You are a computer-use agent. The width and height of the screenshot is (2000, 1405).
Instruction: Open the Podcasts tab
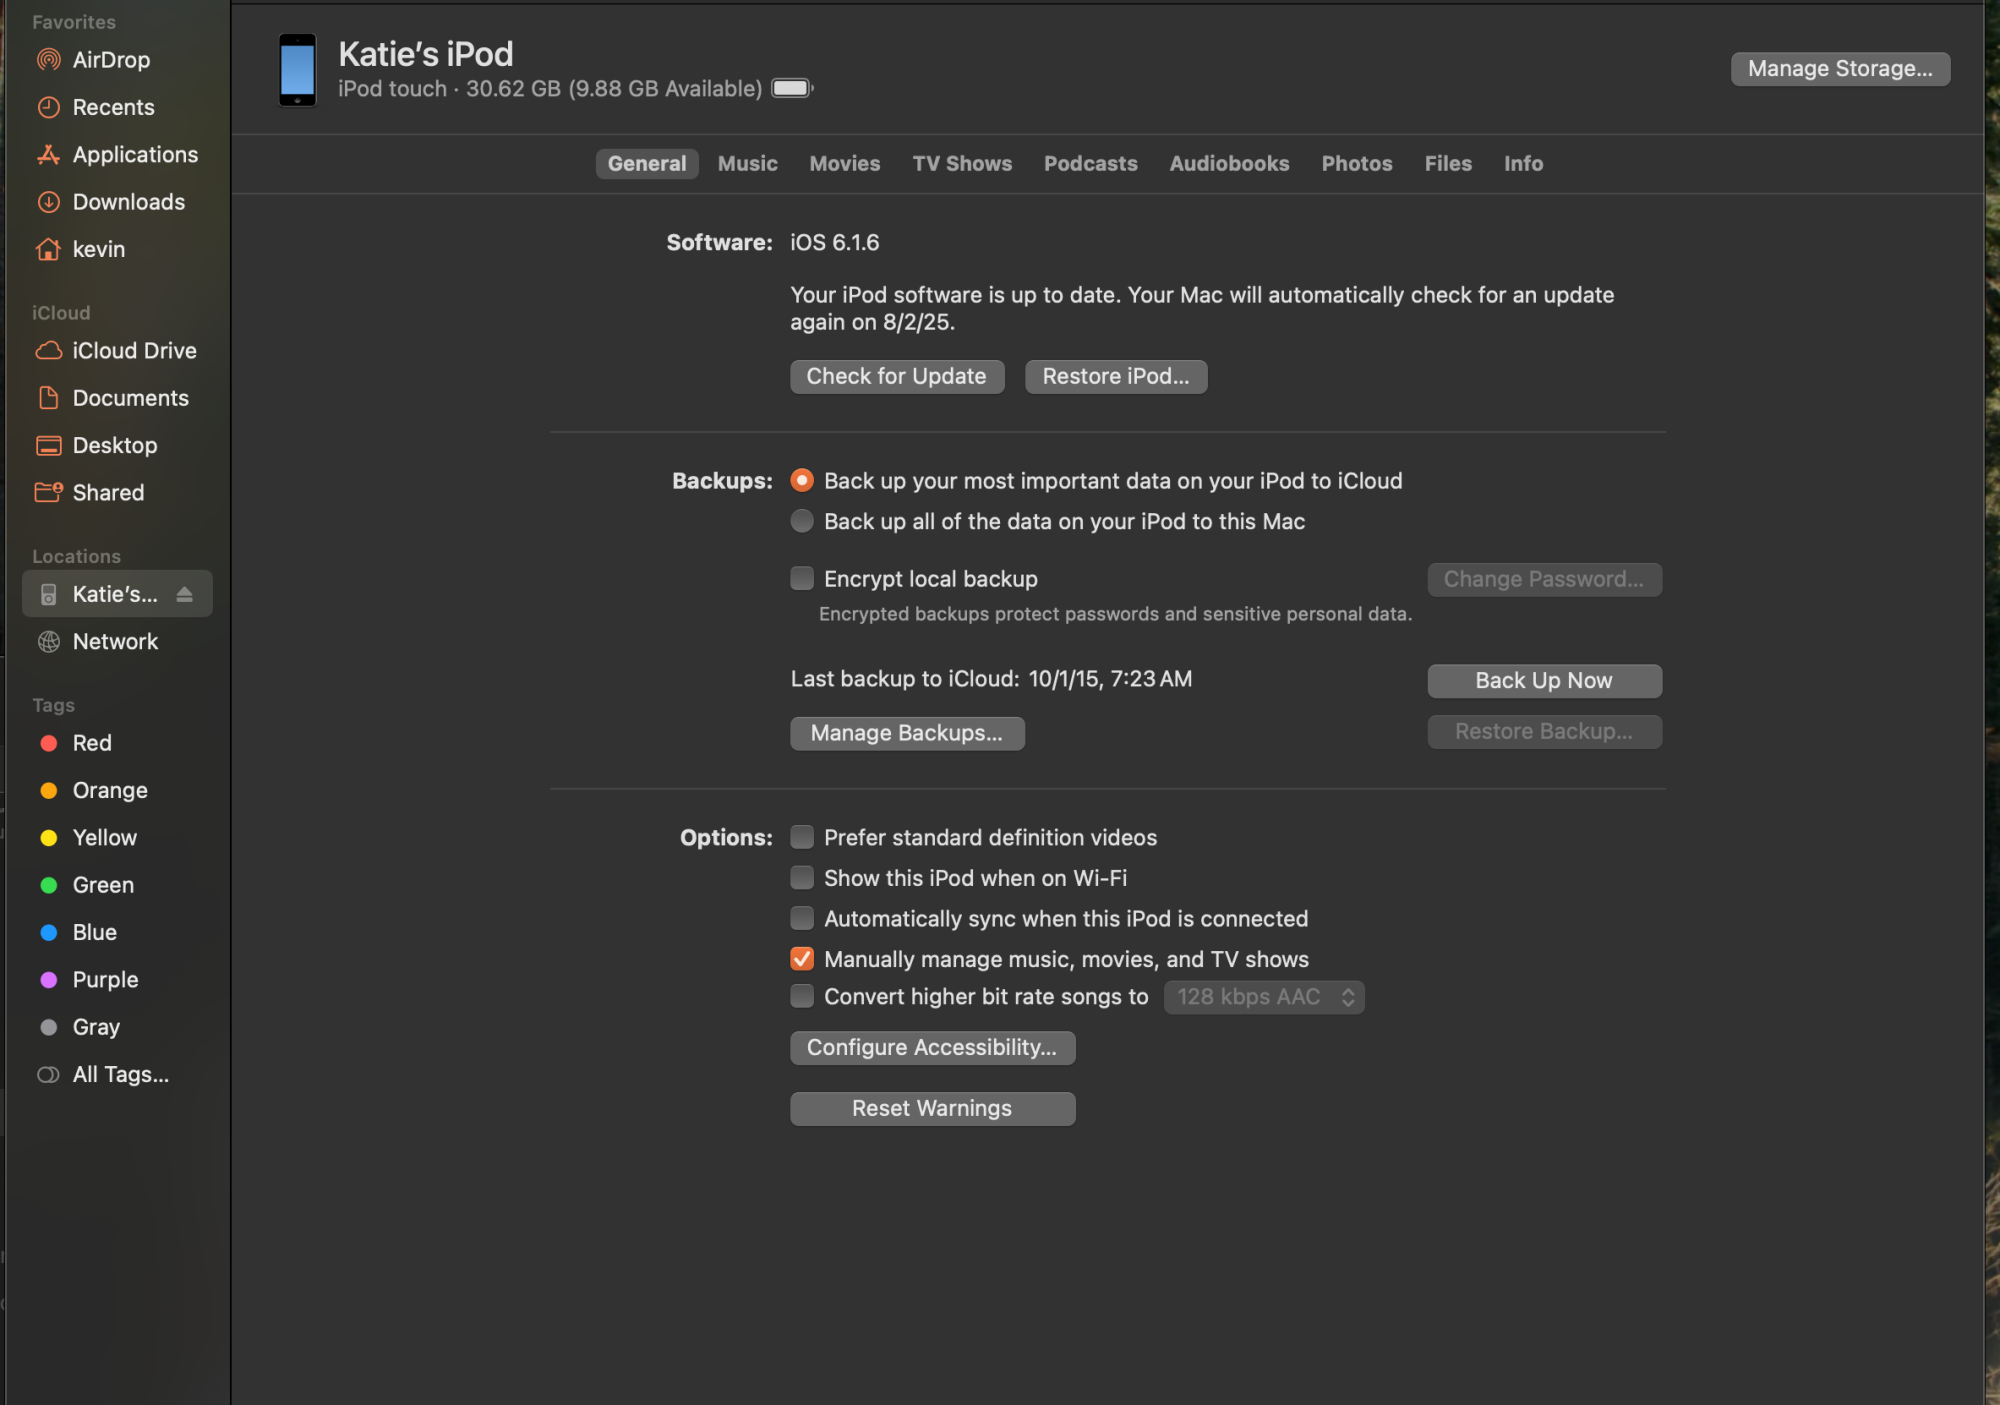tap(1091, 163)
